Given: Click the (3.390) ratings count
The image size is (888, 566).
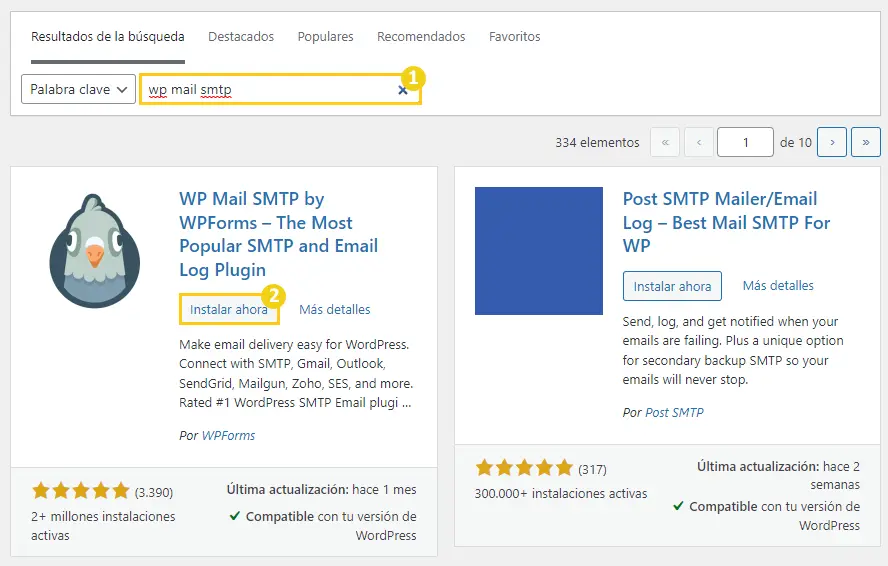Looking at the screenshot, I should point(153,492).
